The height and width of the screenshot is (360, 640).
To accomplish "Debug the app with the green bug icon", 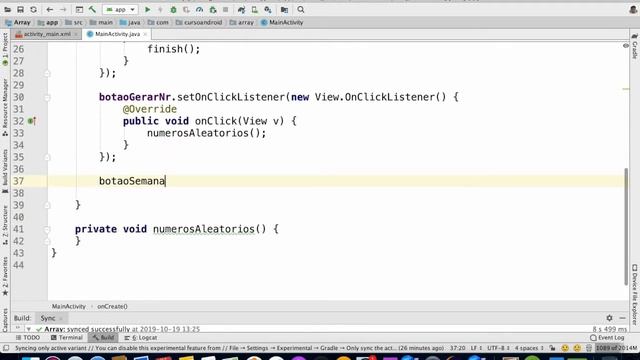I will 173,9.
